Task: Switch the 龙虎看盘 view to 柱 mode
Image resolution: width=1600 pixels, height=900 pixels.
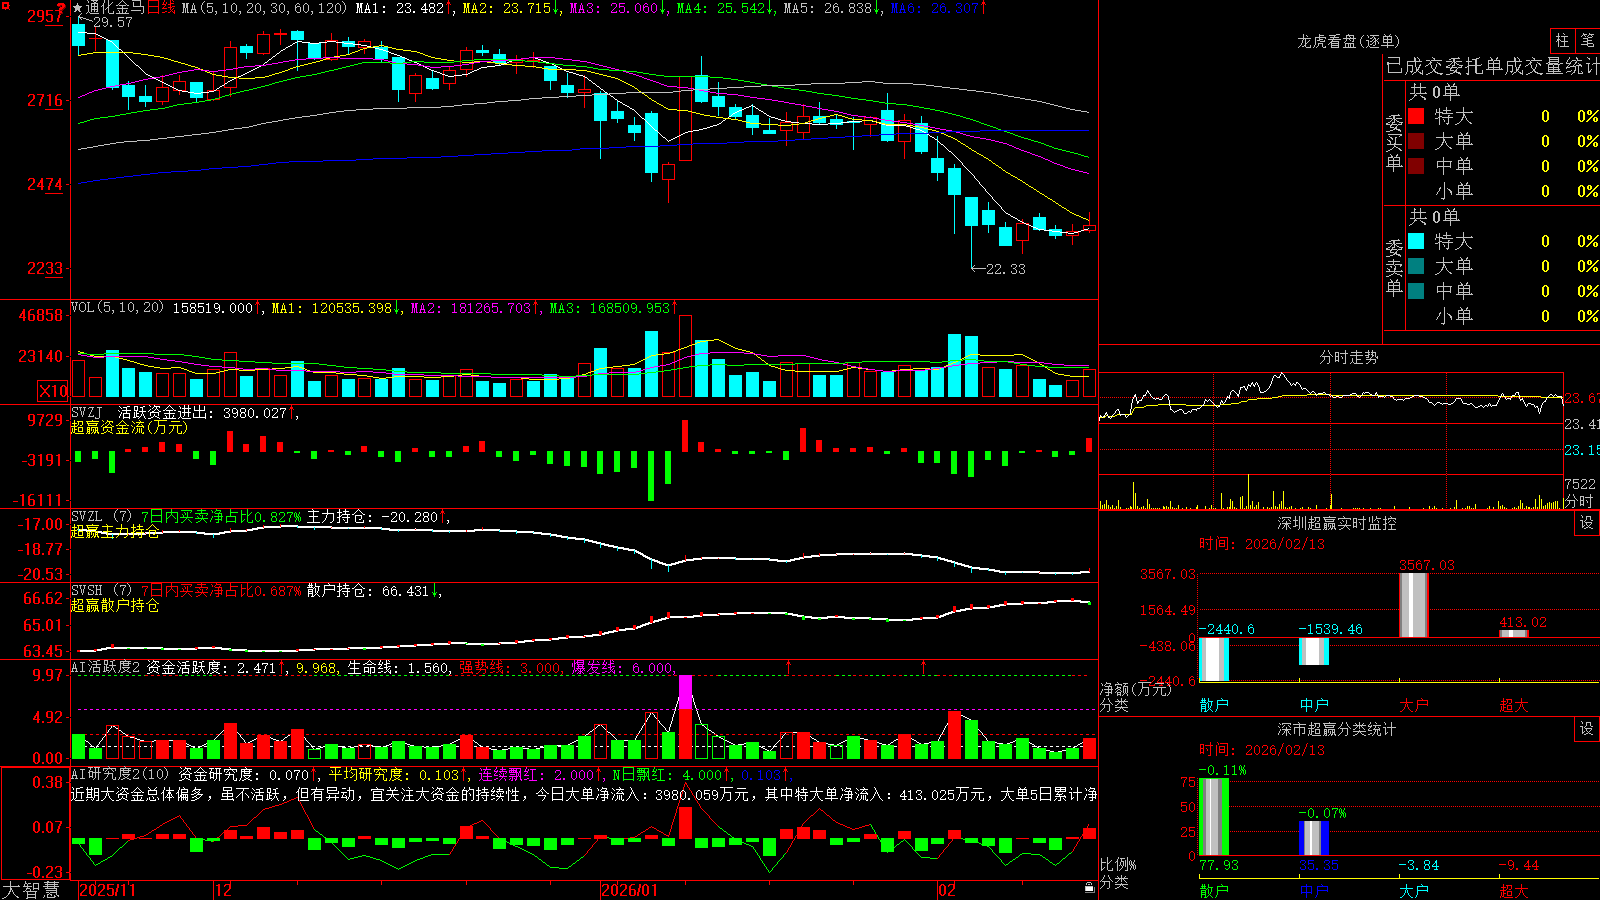Action: 1562,40
